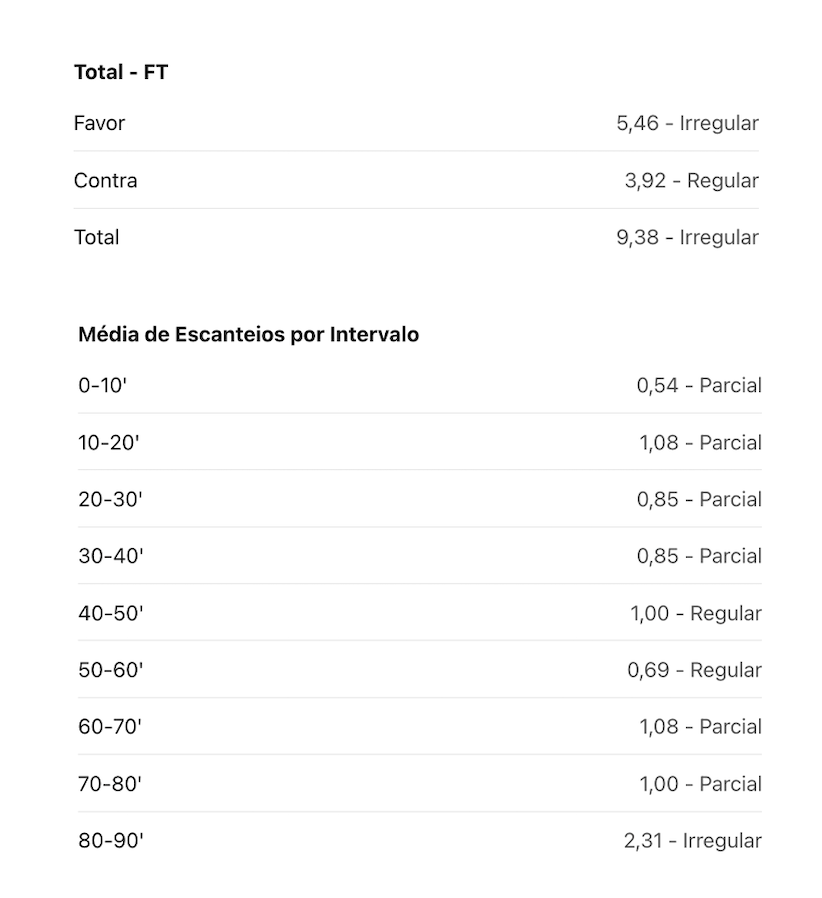Select the 9,38 - Irregular value
This screenshot has width=822, height=898.
pyautogui.click(x=687, y=237)
